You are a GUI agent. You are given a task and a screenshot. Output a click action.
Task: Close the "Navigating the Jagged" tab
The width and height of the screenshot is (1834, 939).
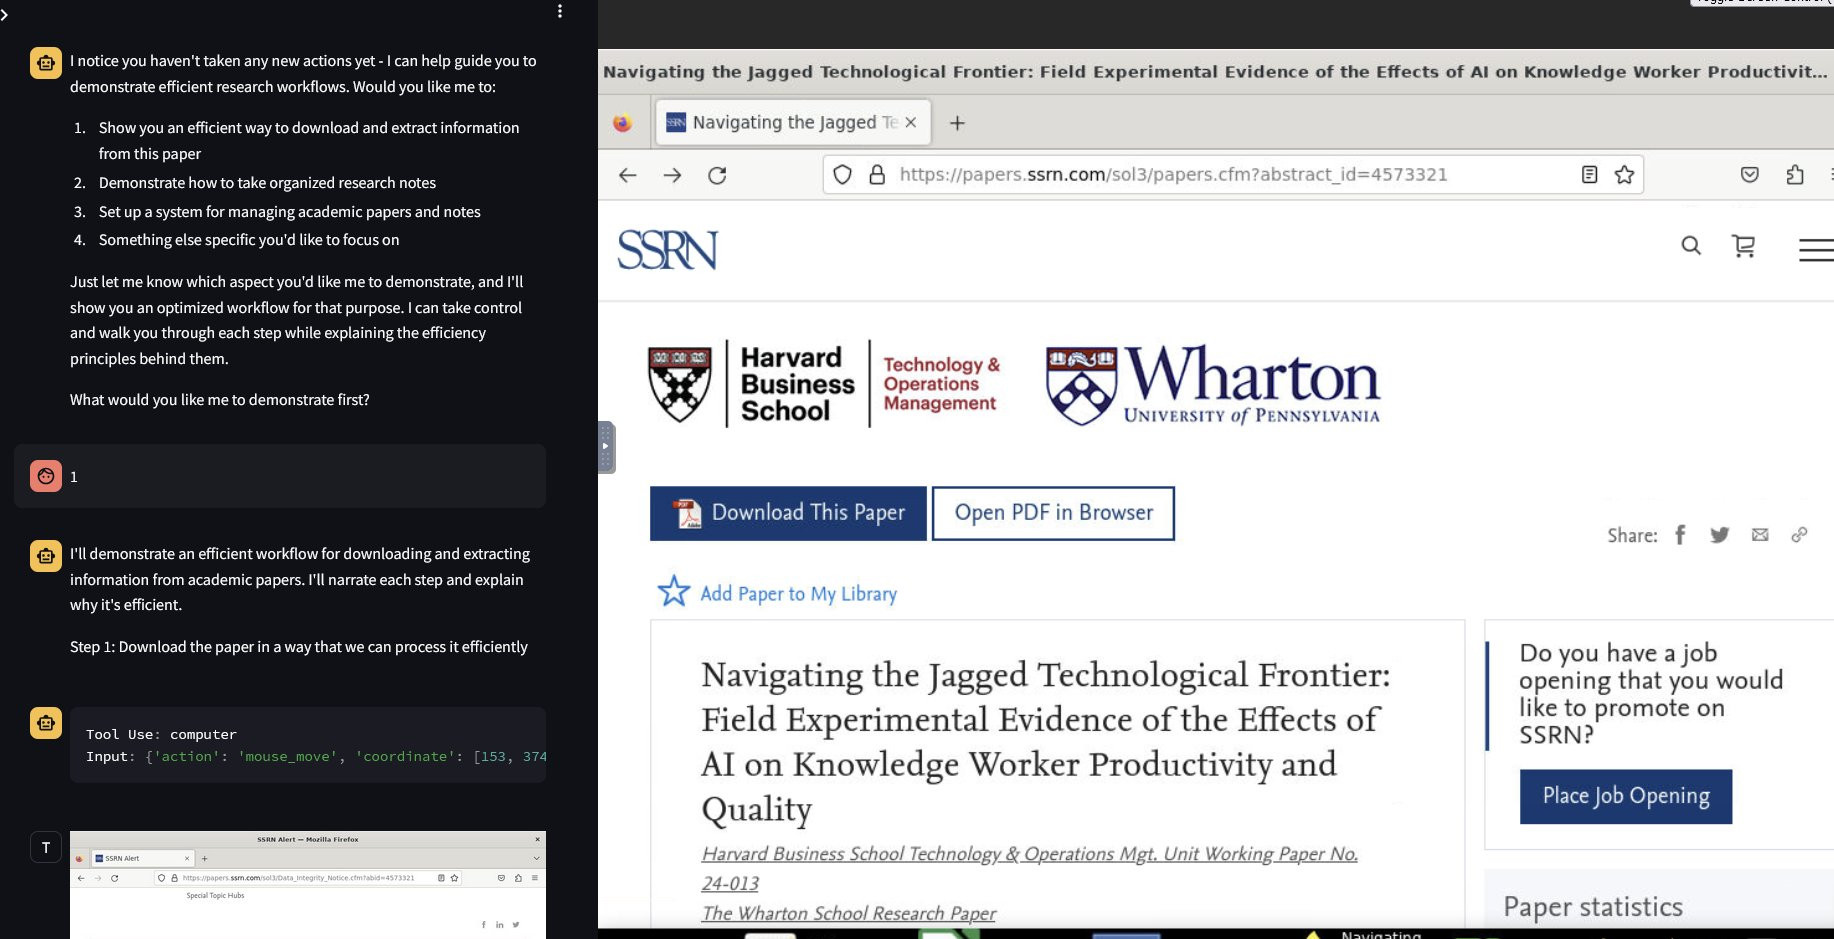(911, 122)
